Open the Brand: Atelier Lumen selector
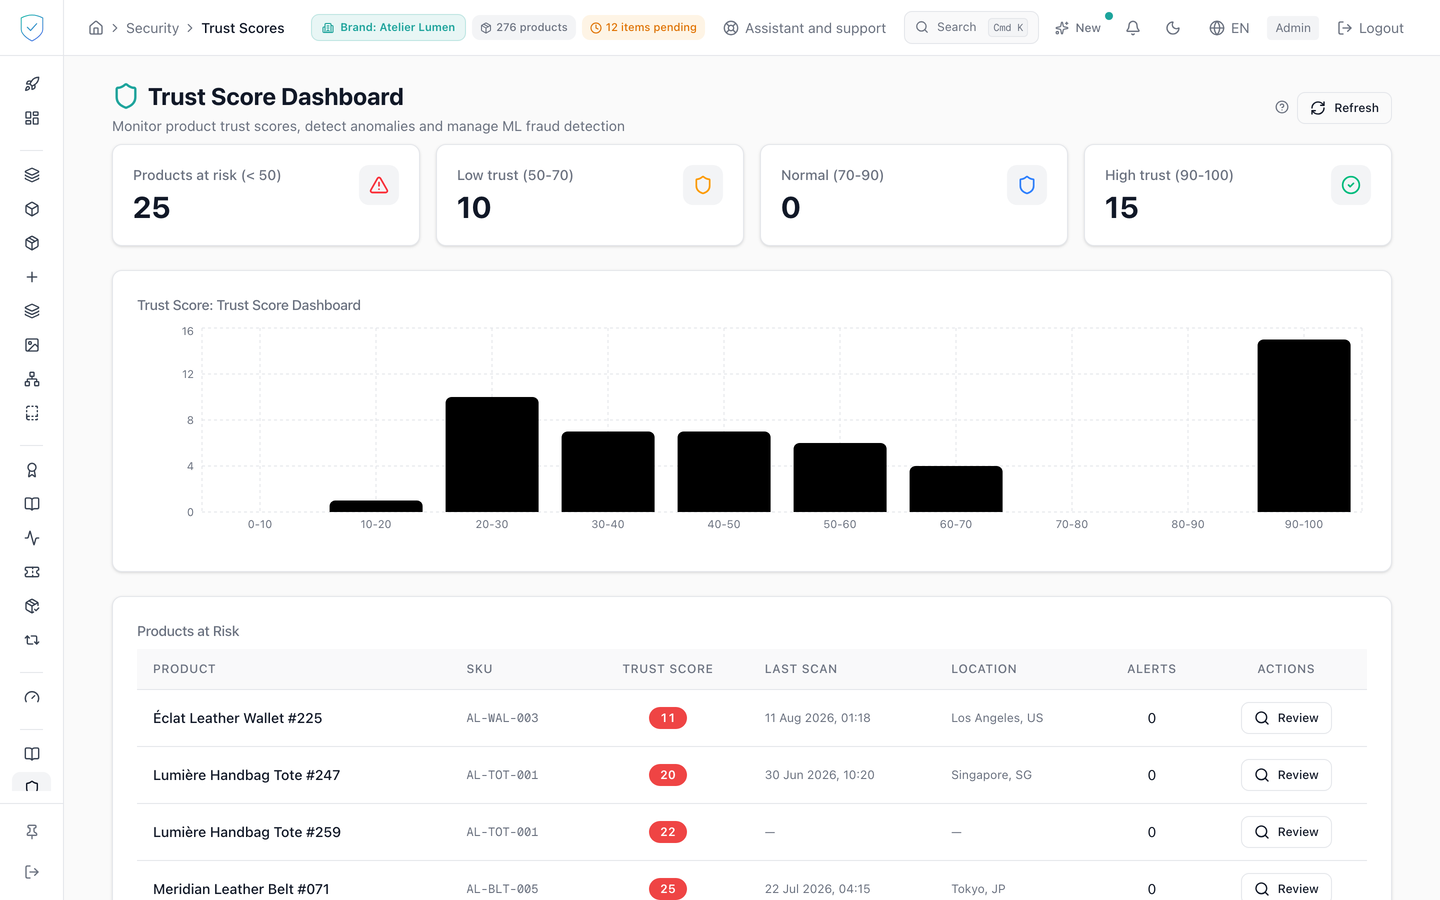The width and height of the screenshot is (1440, 900). tap(388, 28)
